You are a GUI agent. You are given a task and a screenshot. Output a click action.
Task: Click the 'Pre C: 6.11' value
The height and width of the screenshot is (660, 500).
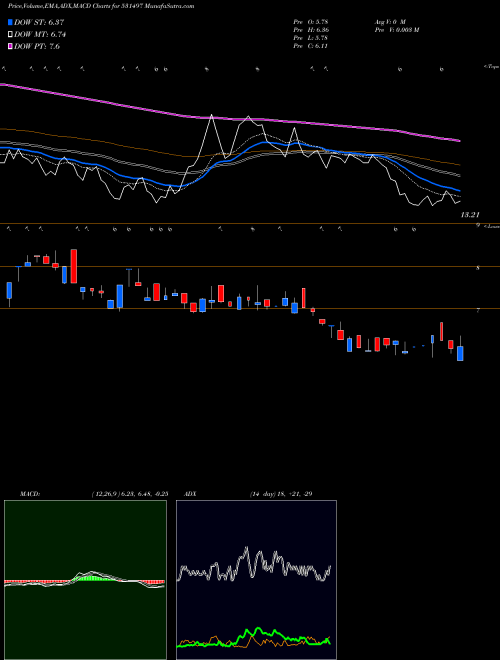click(311, 46)
